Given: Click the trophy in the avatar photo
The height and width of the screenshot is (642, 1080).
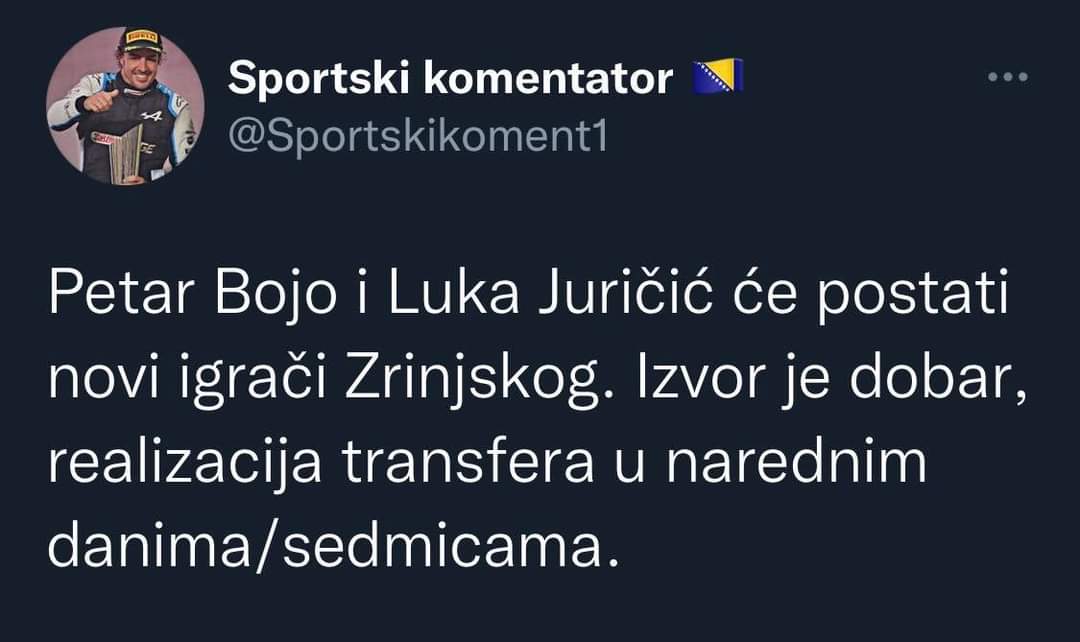Looking at the screenshot, I should pyautogui.click(x=127, y=154).
